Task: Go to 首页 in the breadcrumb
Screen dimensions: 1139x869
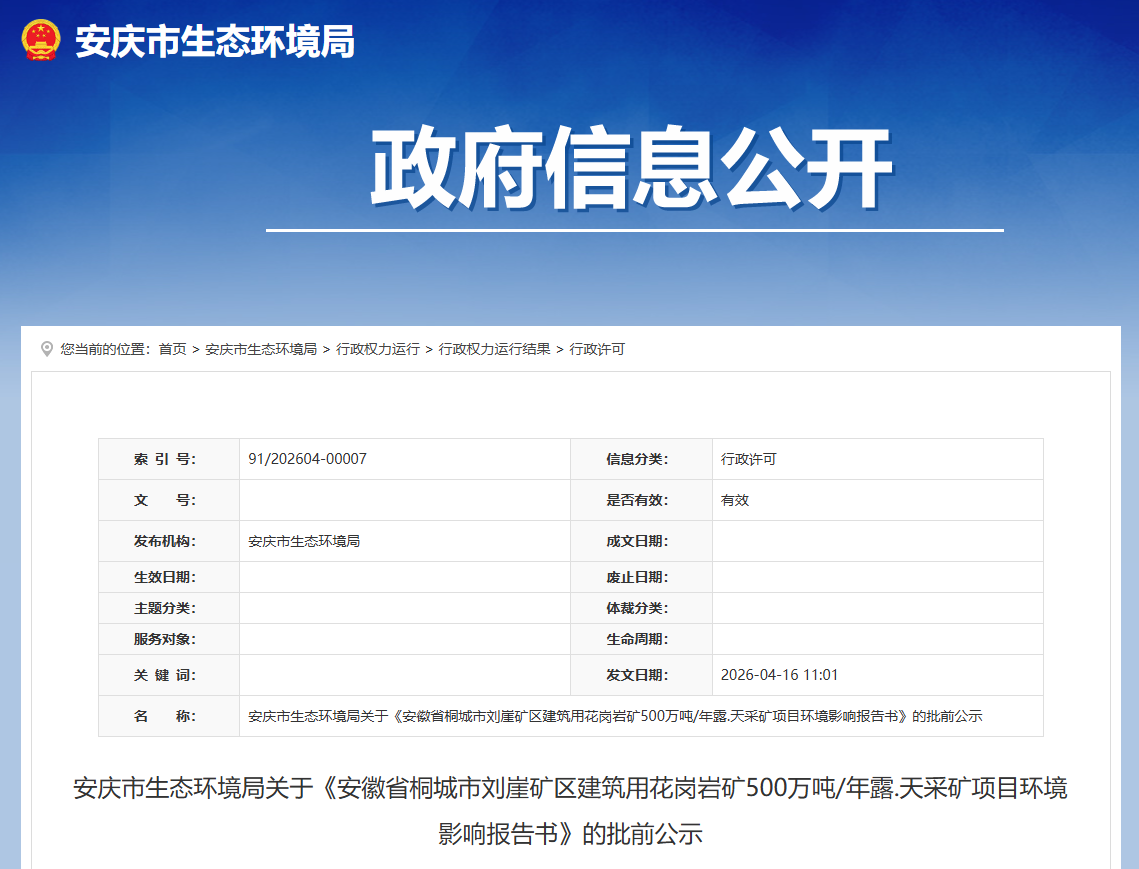Action: 172,349
